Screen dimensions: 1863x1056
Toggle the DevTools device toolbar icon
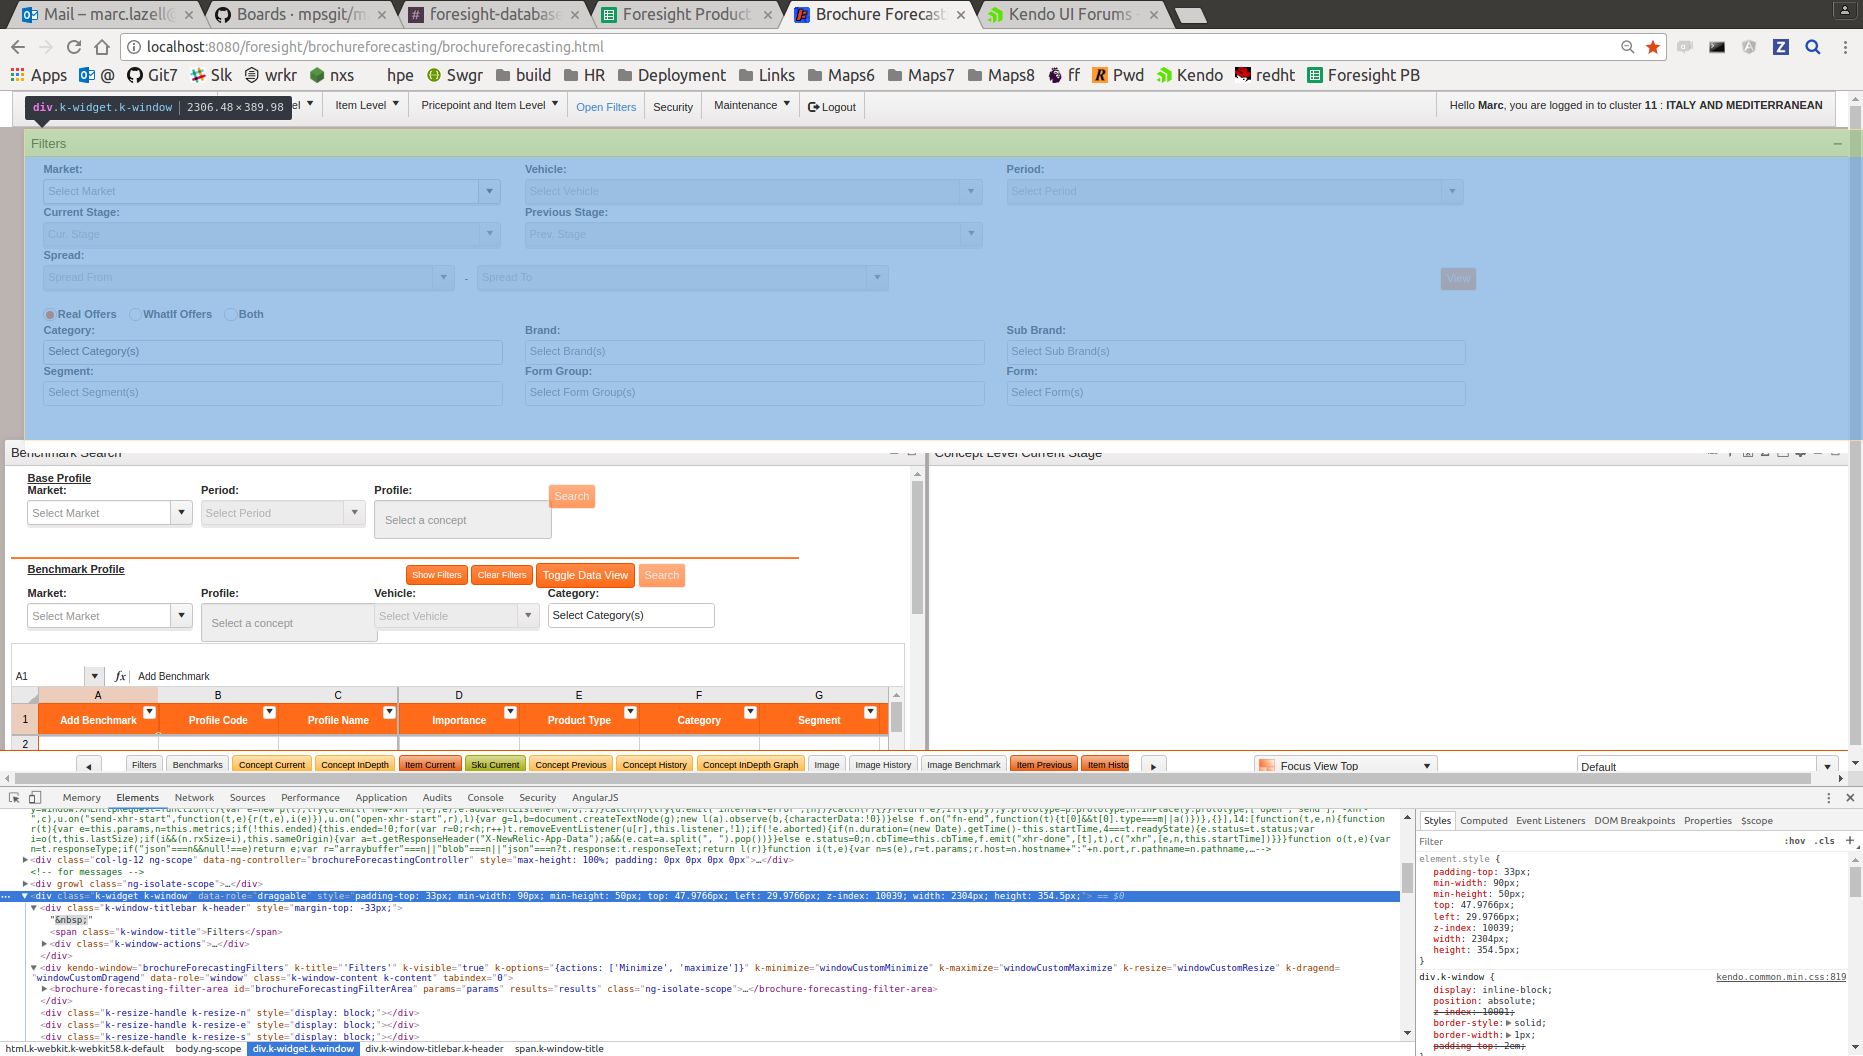point(35,797)
